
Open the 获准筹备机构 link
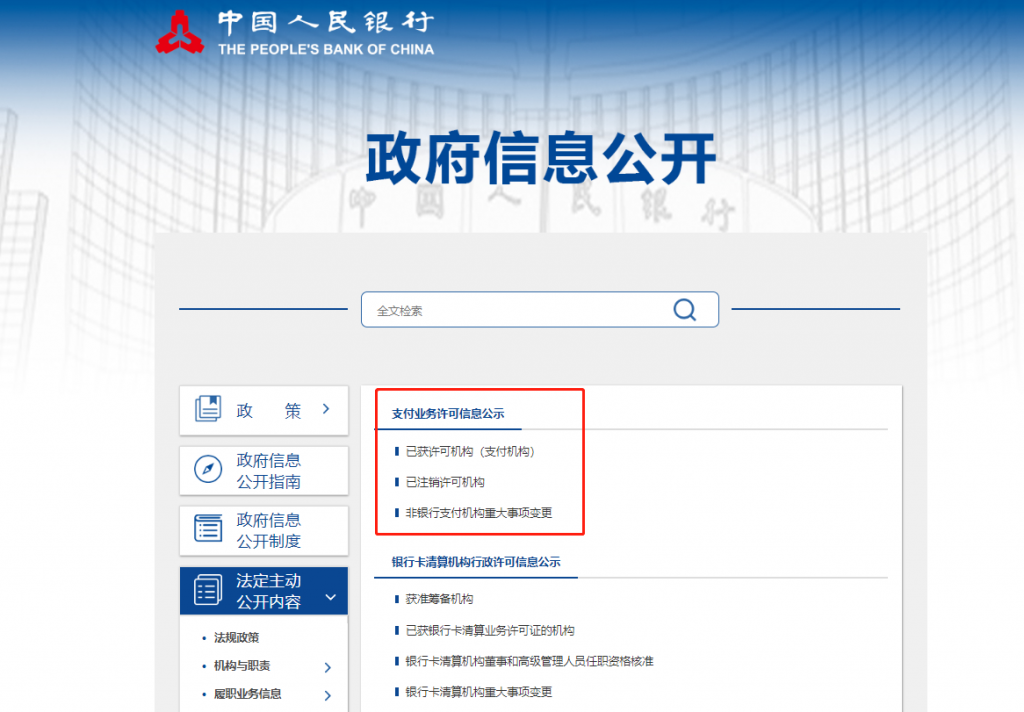[x=440, y=599]
